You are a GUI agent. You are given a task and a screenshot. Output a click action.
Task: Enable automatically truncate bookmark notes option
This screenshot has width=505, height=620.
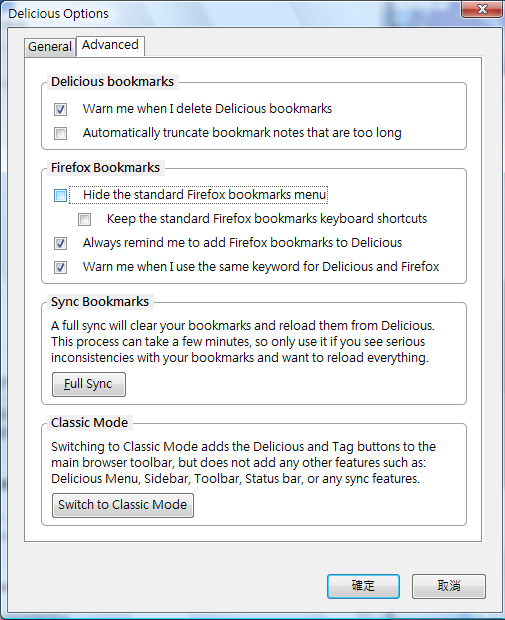tap(61, 133)
